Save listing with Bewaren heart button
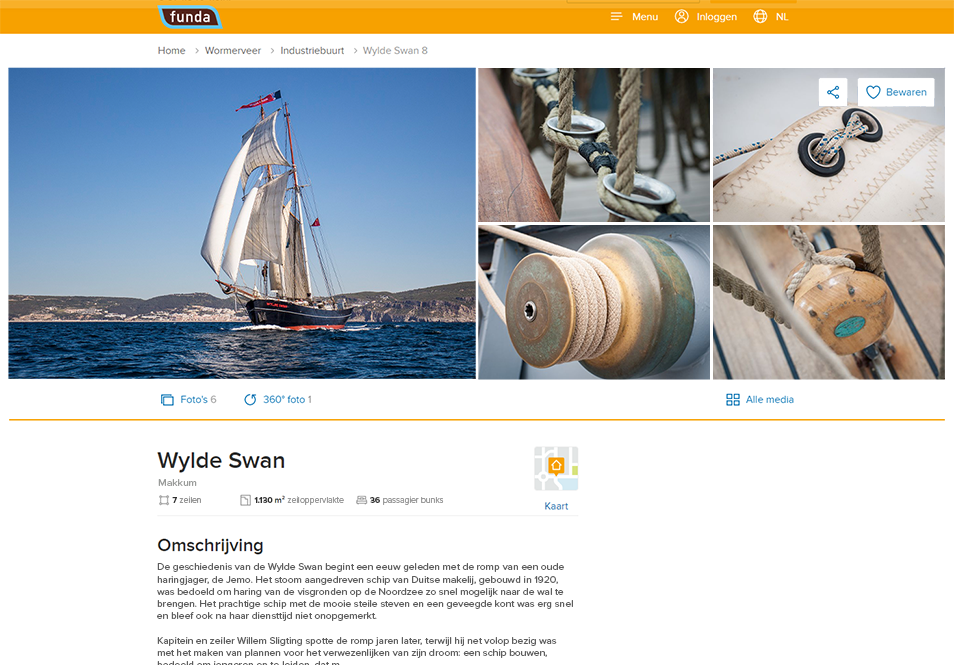954x665 pixels. [896, 92]
